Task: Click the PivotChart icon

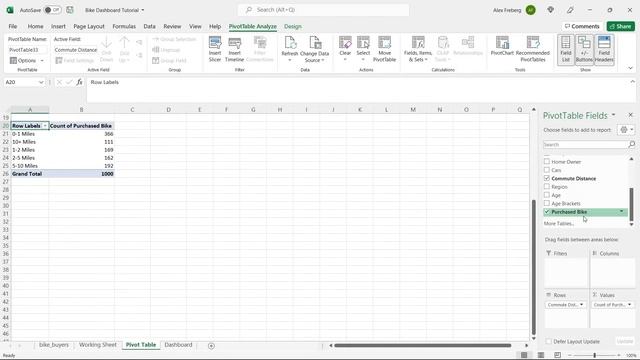Action: coord(502,46)
